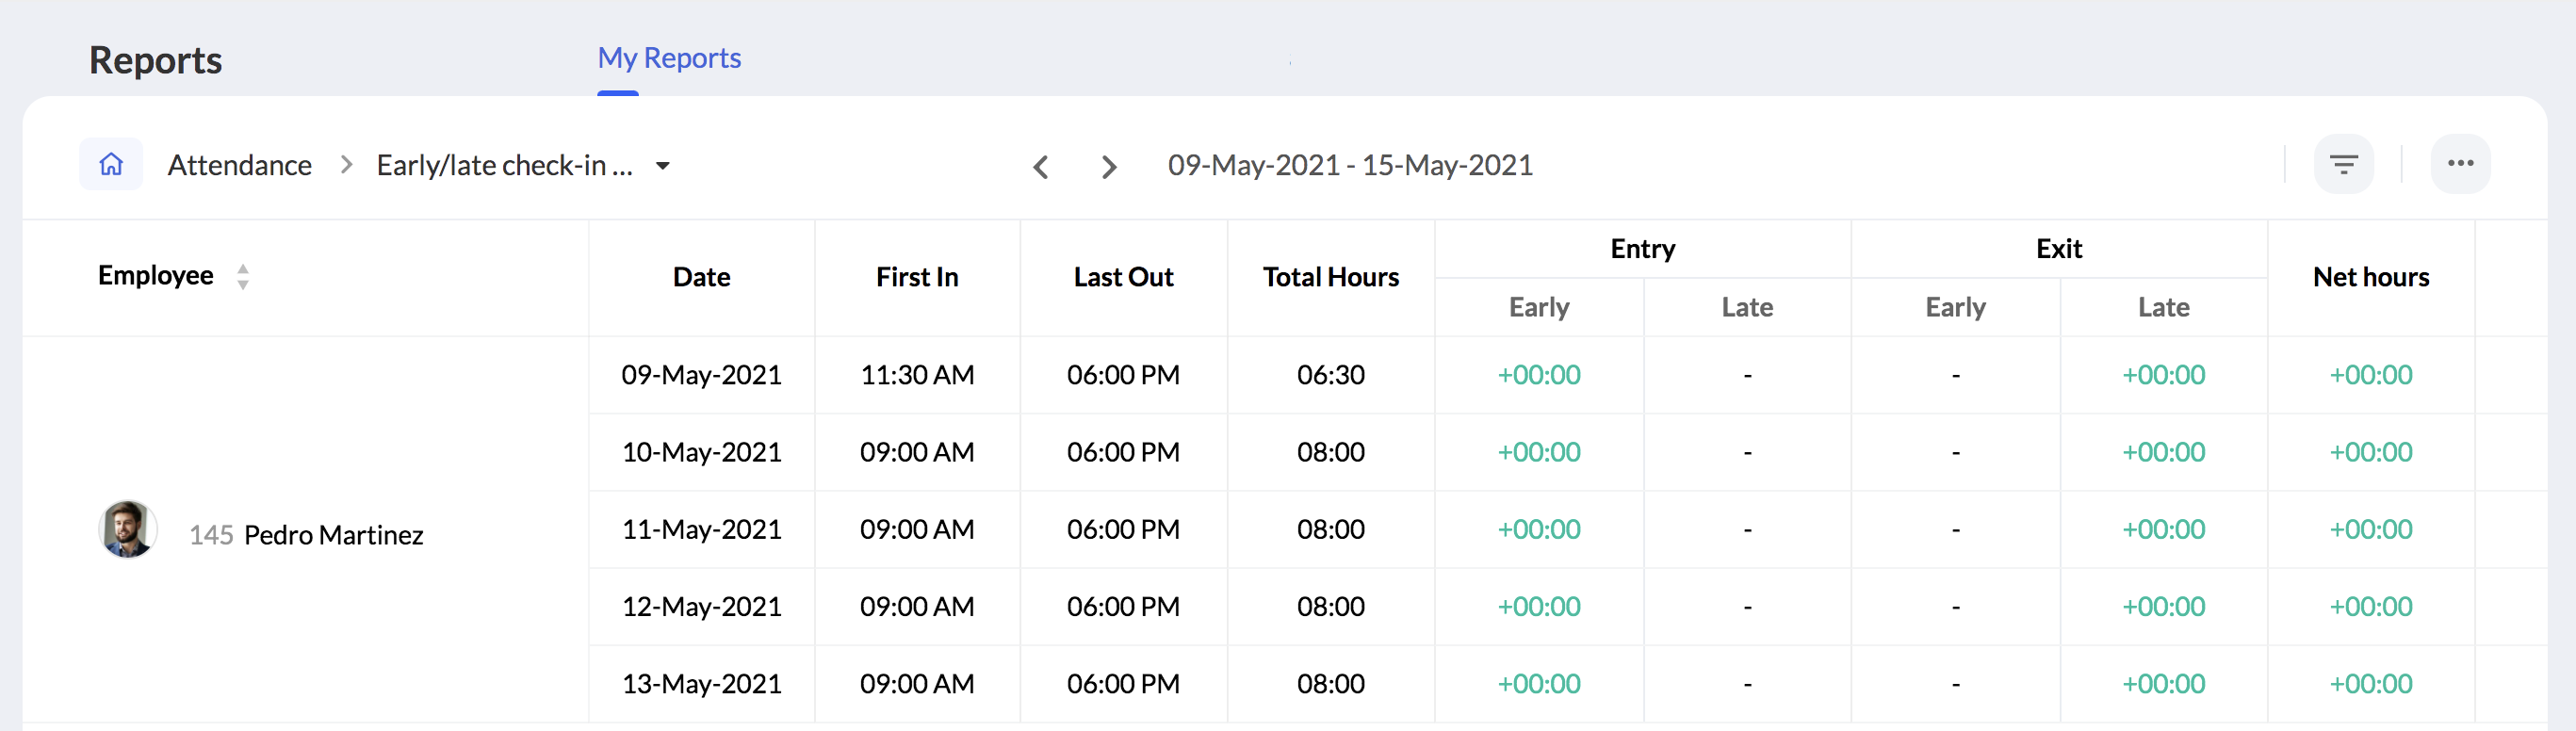Click the 11:30 AM first-in time

[917, 375]
